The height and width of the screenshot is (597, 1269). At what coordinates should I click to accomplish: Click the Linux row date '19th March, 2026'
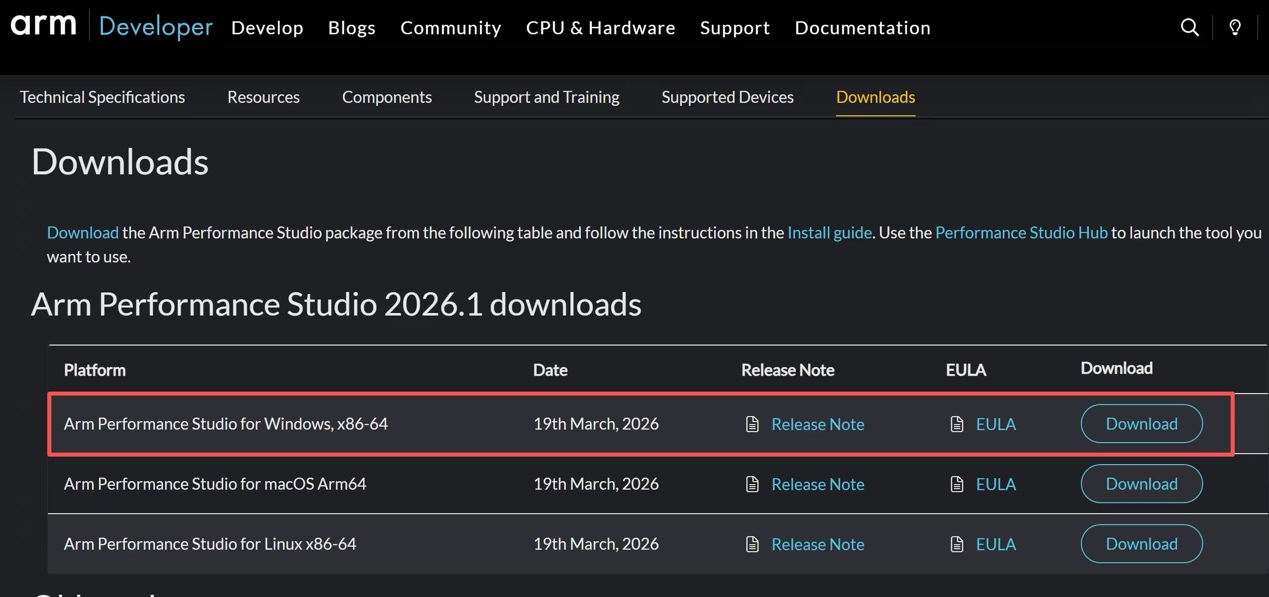pyautogui.click(x=596, y=544)
